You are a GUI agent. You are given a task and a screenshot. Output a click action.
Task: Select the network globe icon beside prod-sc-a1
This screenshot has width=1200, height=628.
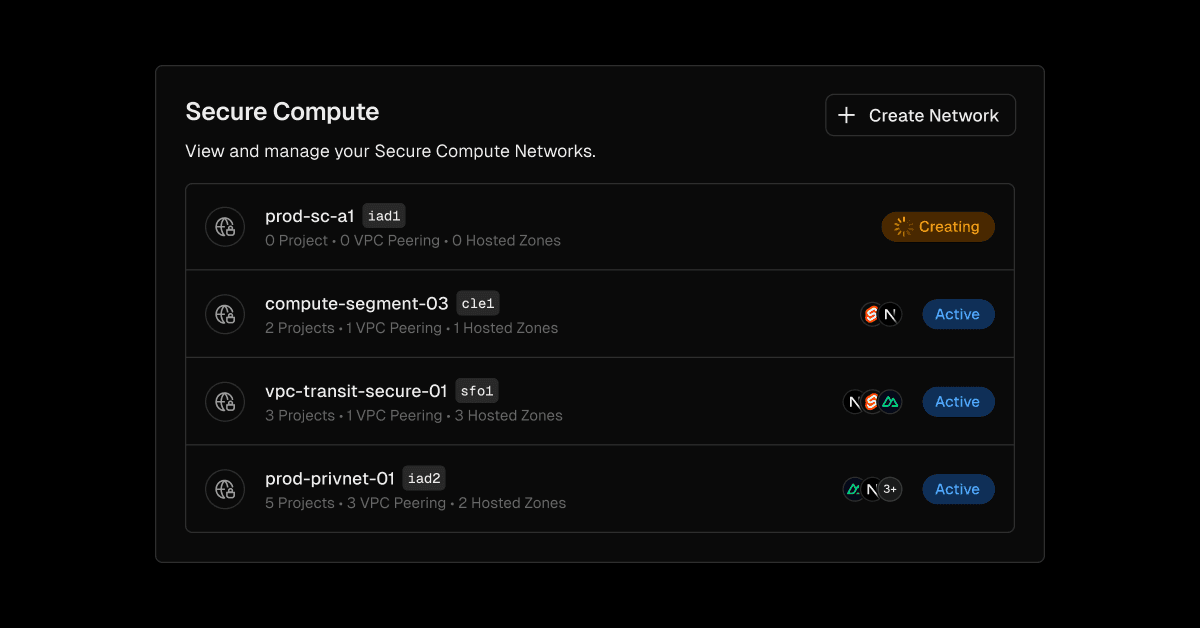click(x=225, y=226)
